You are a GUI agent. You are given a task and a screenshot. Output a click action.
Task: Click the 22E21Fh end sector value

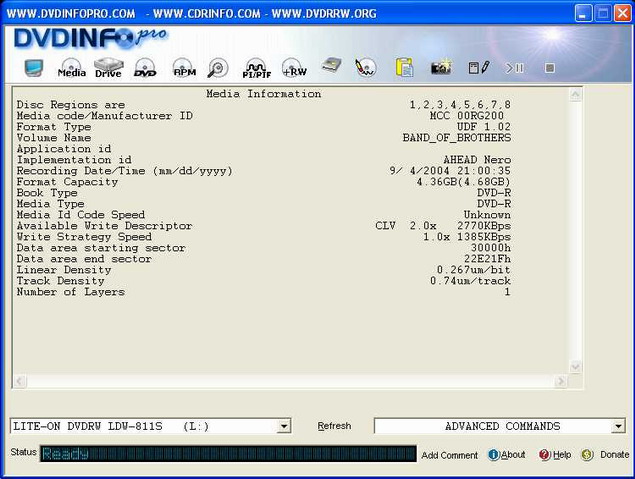(488, 259)
